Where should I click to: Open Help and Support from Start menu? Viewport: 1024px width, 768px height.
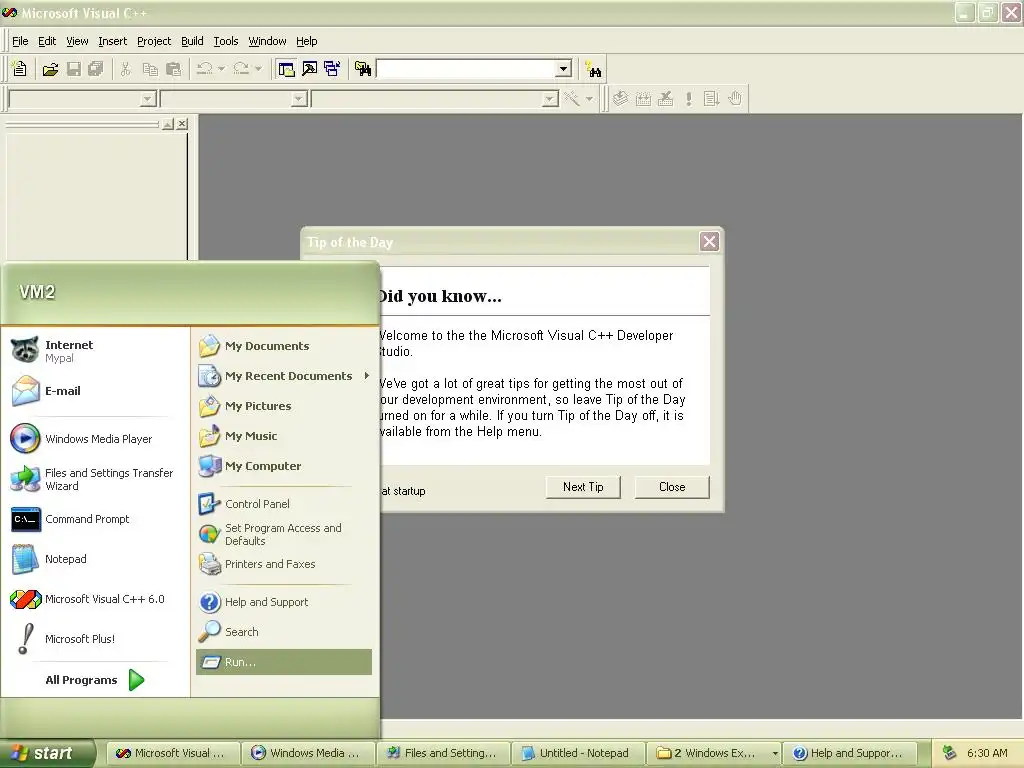pyautogui.click(x=283, y=601)
